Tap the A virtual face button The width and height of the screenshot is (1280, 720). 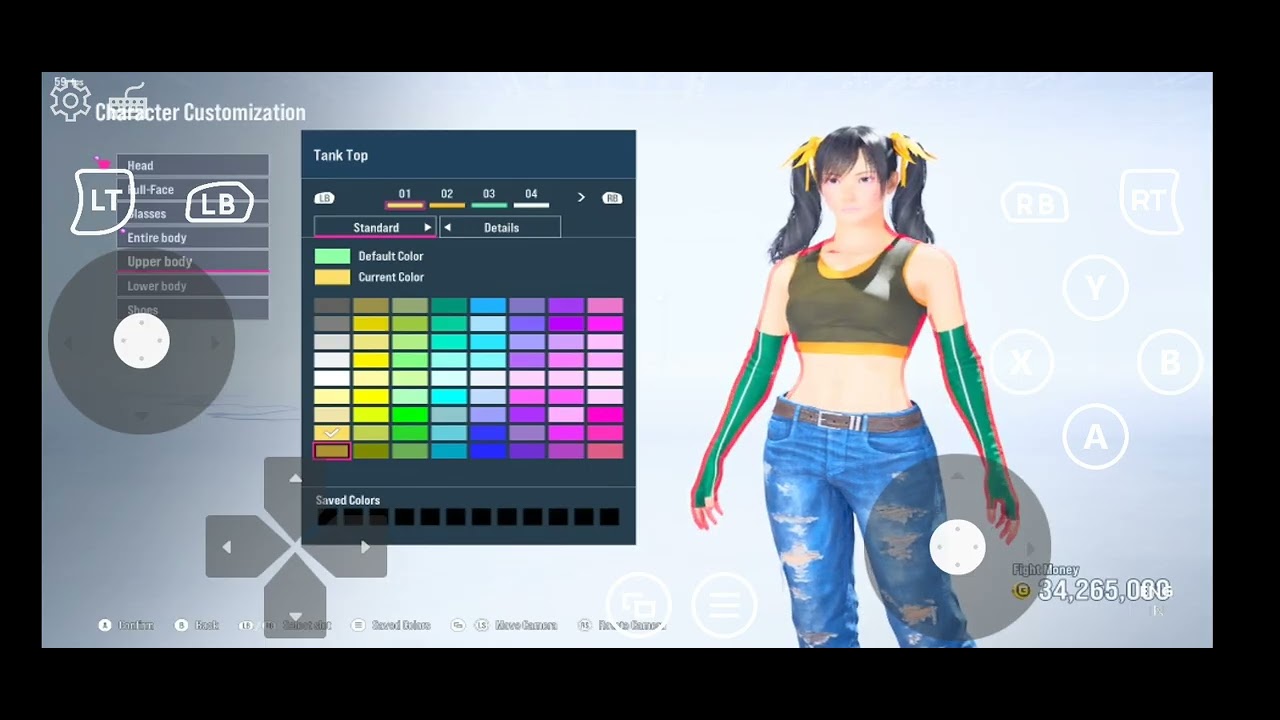pyautogui.click(x=1096, y=437)
